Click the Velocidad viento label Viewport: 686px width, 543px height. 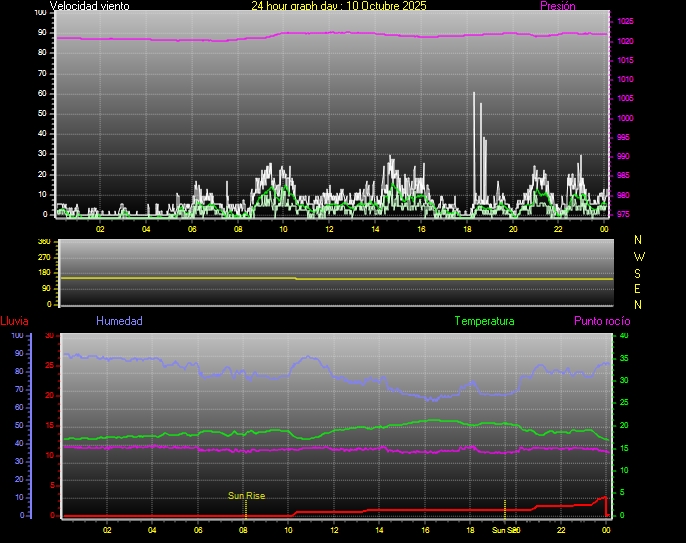click(x=89, y=6)
